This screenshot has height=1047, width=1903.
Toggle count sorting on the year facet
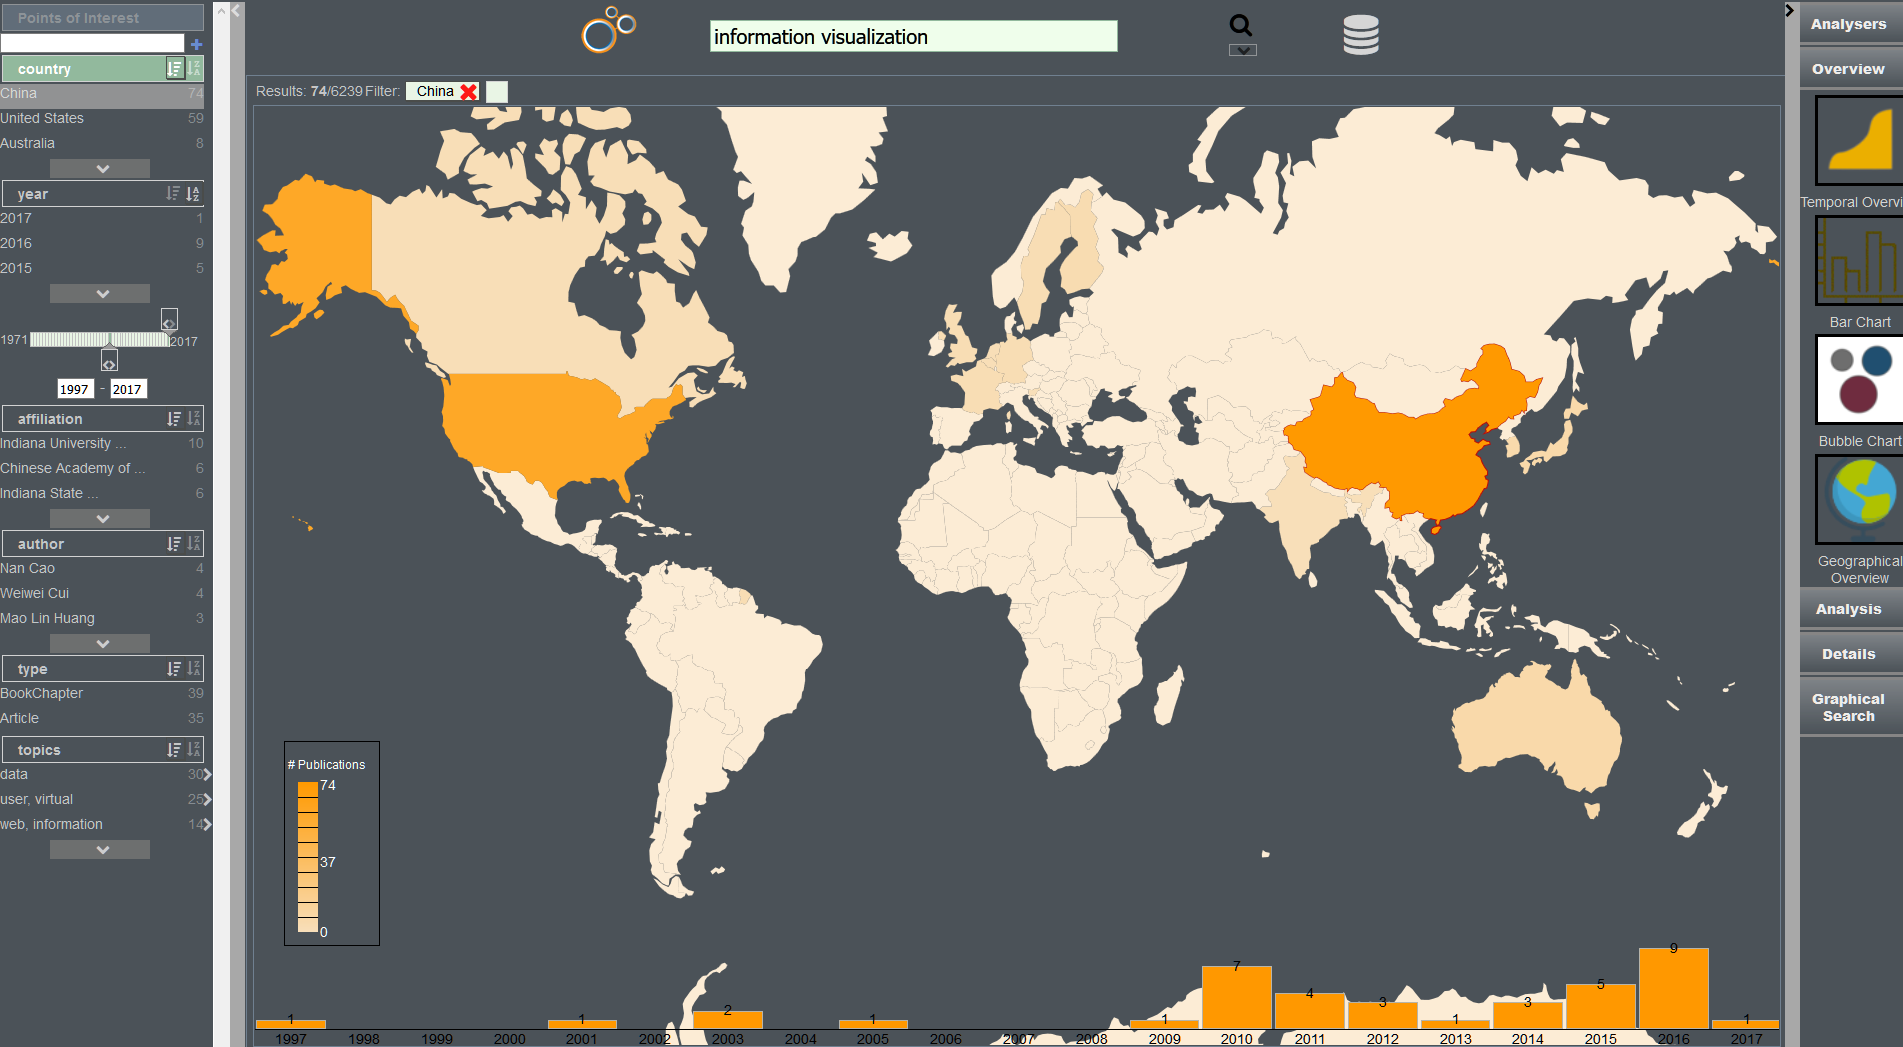pos(173,193)
